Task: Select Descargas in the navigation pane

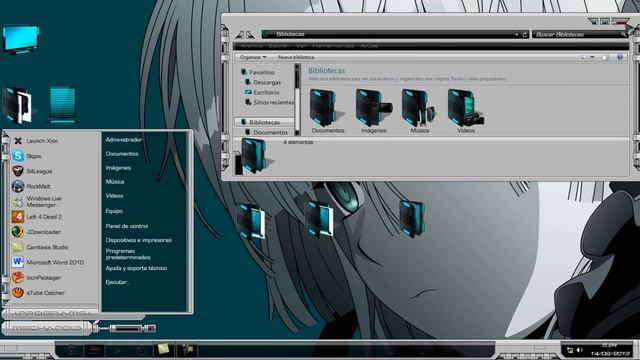Action: [x=263, y=82]
